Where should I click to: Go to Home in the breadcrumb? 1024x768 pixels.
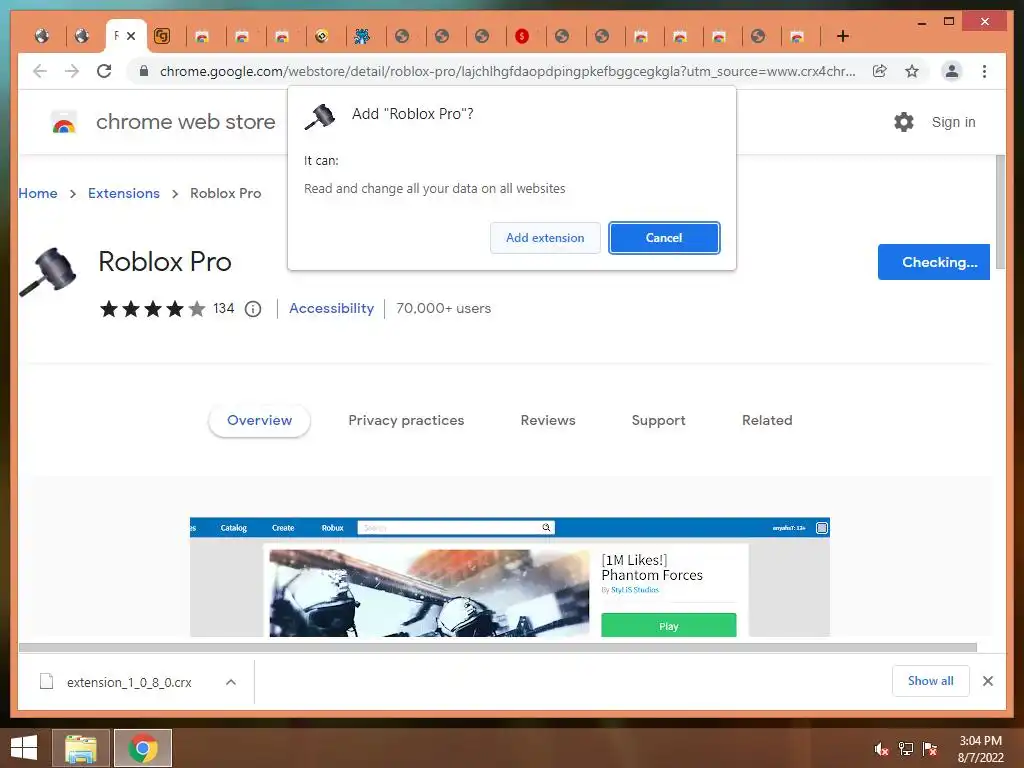[x=38, y=193]
